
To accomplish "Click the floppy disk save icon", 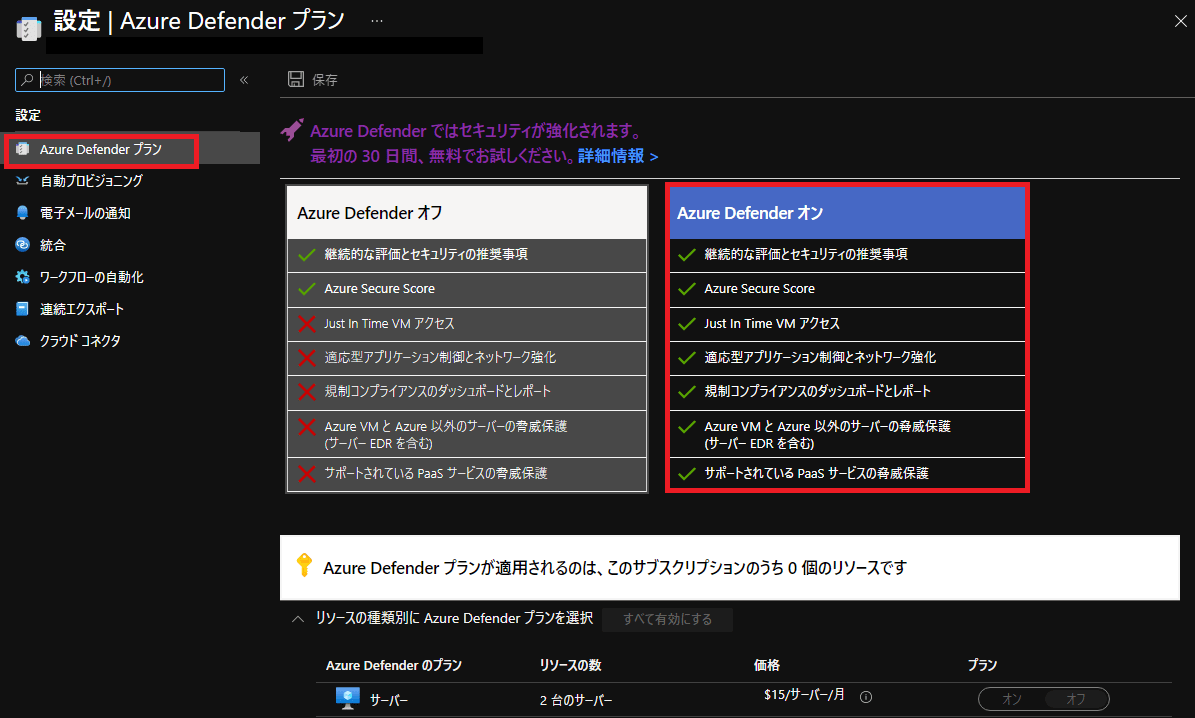I will 296,79.
